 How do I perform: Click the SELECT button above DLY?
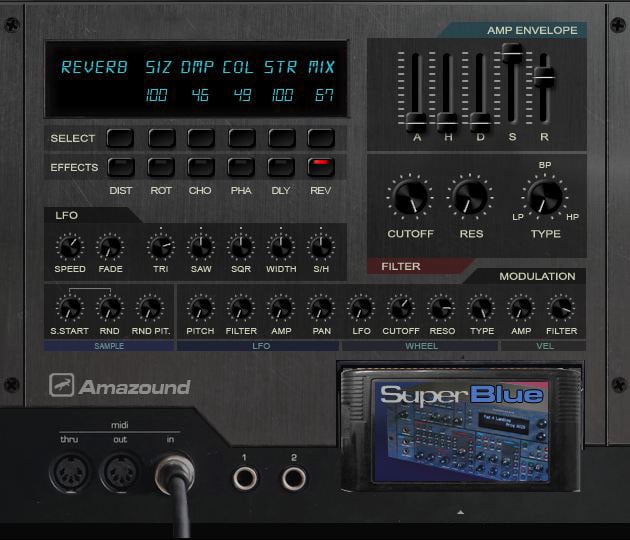[282, 138]
